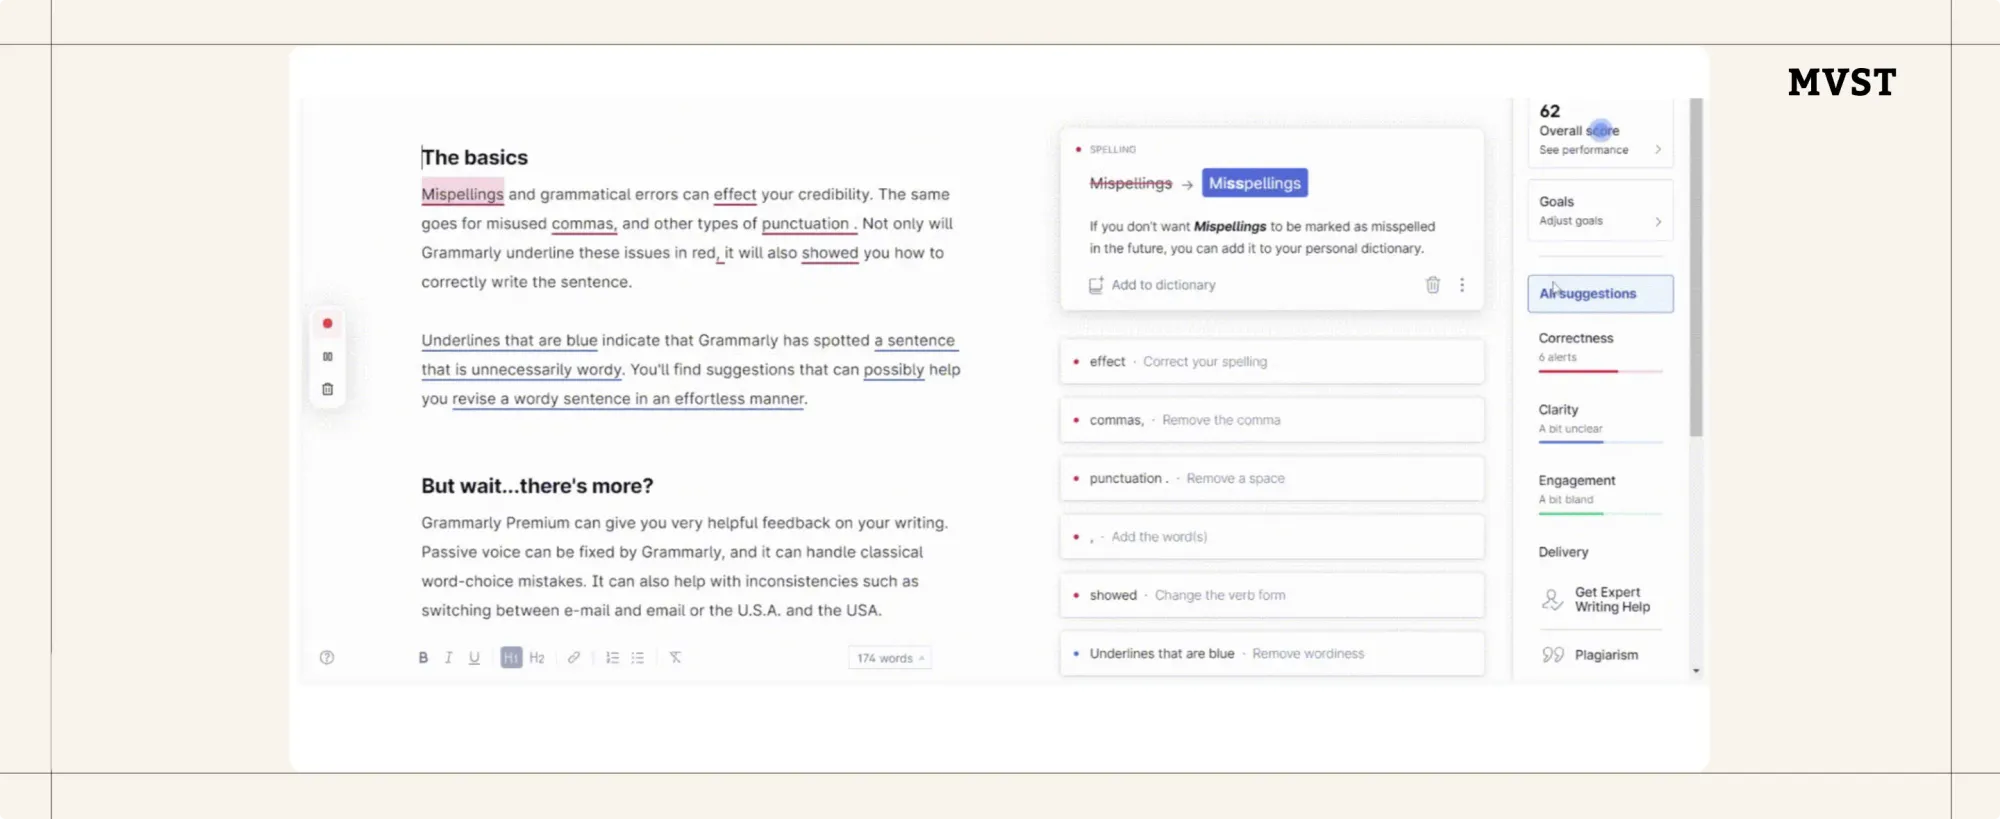Screen dimensions: 2000x819
Task: Toggle the H1 heading style
Action: (511, 658)
